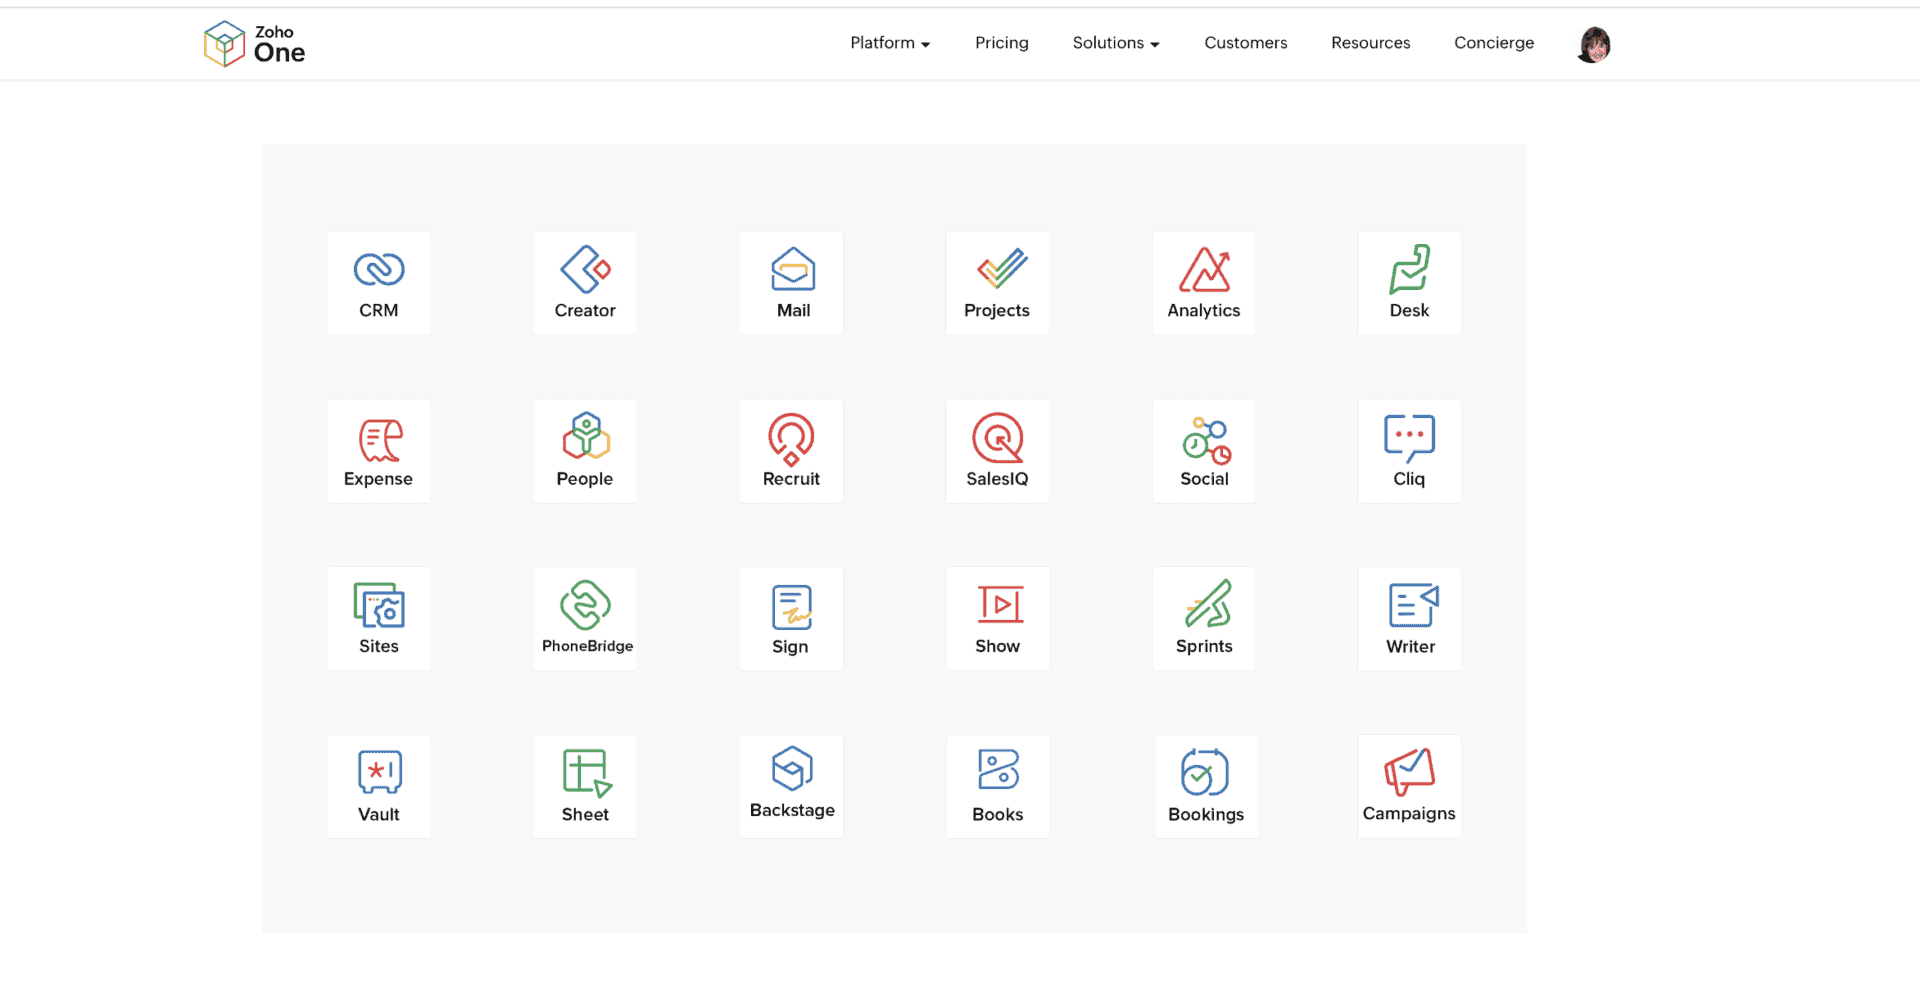Go to the Pricing page
This screenshot has width=1920, height=1001.
point(1001,43)
